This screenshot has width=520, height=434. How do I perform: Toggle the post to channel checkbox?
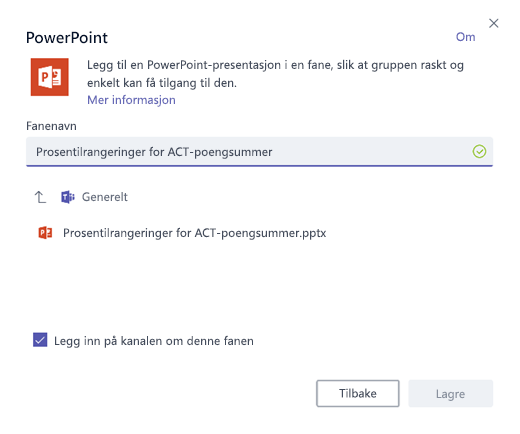(x=40, y=340)
